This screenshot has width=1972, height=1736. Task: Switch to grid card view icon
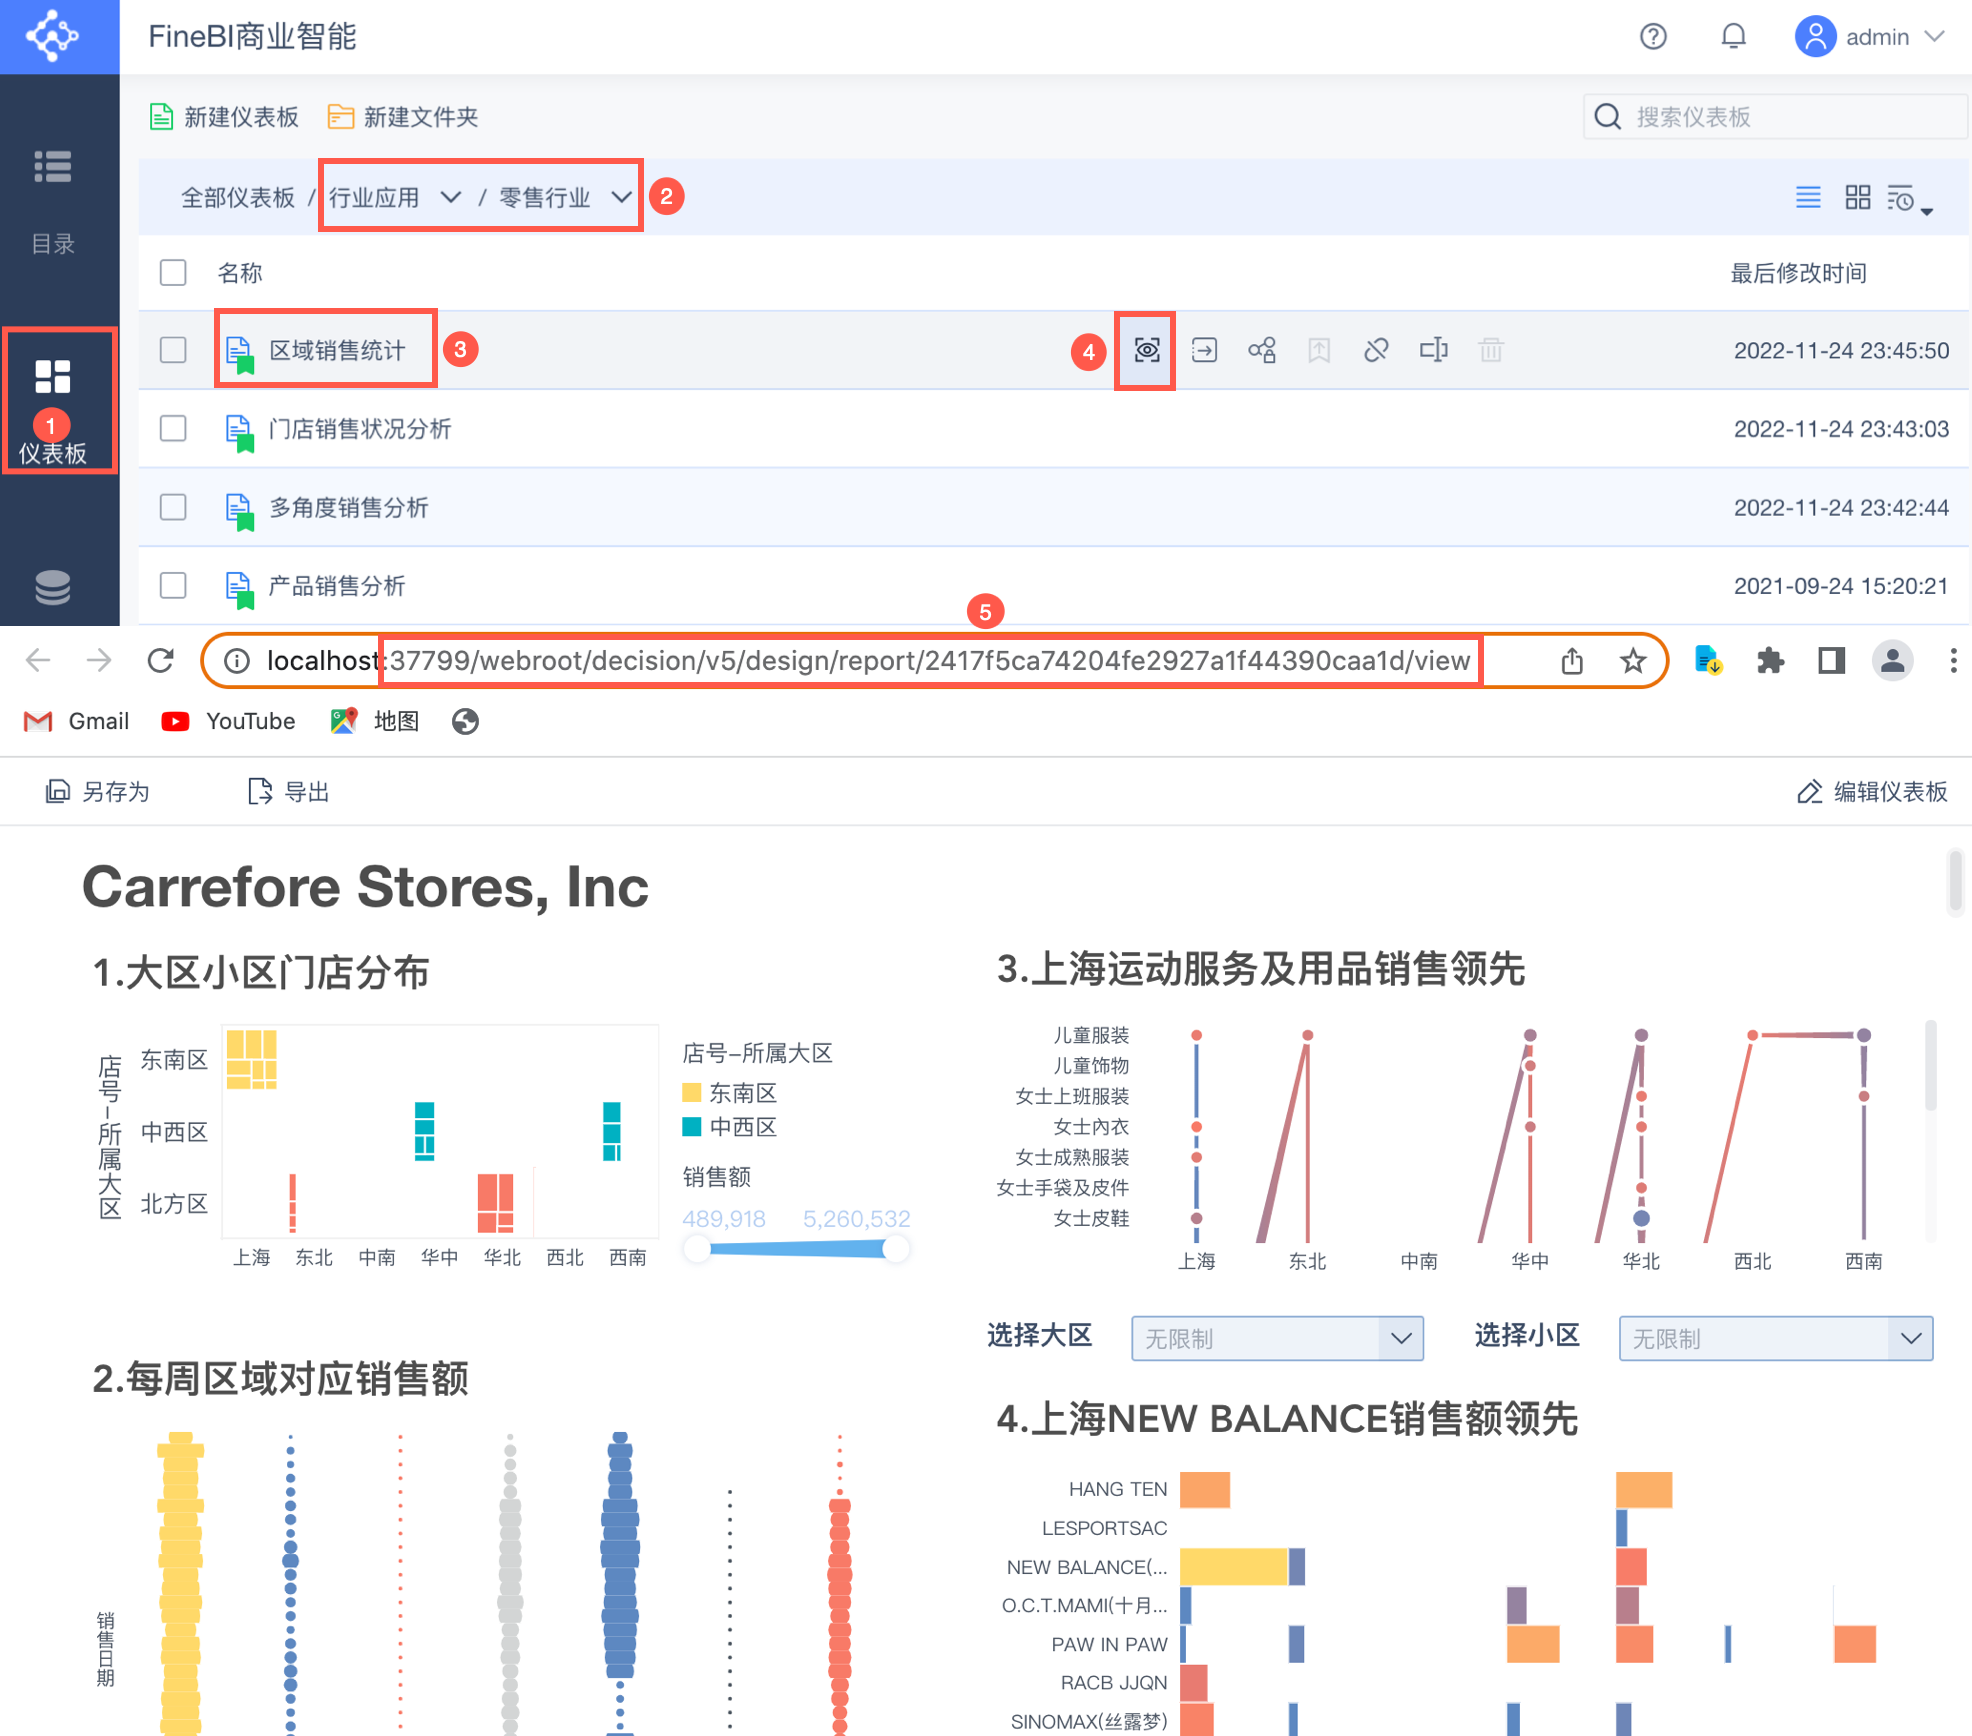click(x=1857, y=197)
